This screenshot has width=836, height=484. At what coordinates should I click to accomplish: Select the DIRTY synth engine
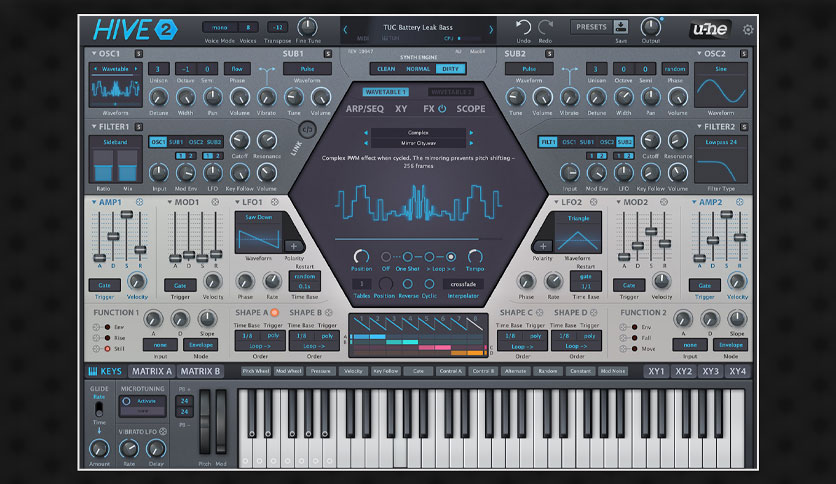(x=450, y=69)
